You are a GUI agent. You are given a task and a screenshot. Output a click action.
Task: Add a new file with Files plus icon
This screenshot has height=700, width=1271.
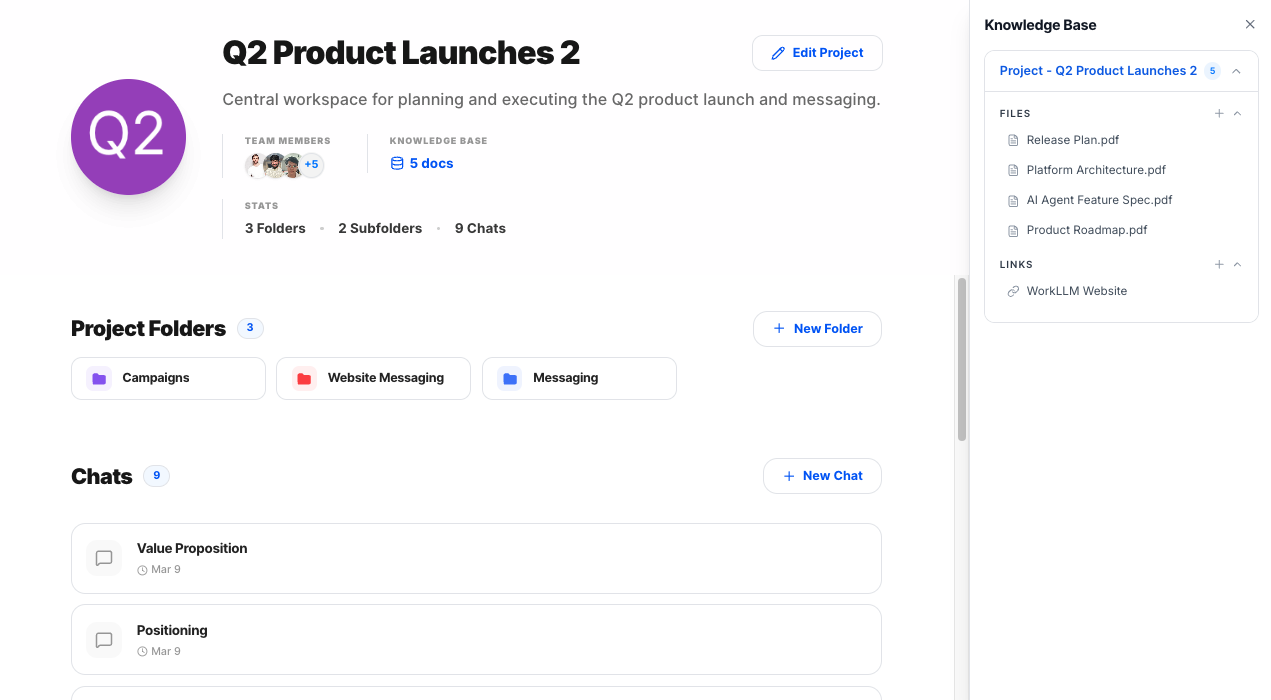coord(1219,114)
